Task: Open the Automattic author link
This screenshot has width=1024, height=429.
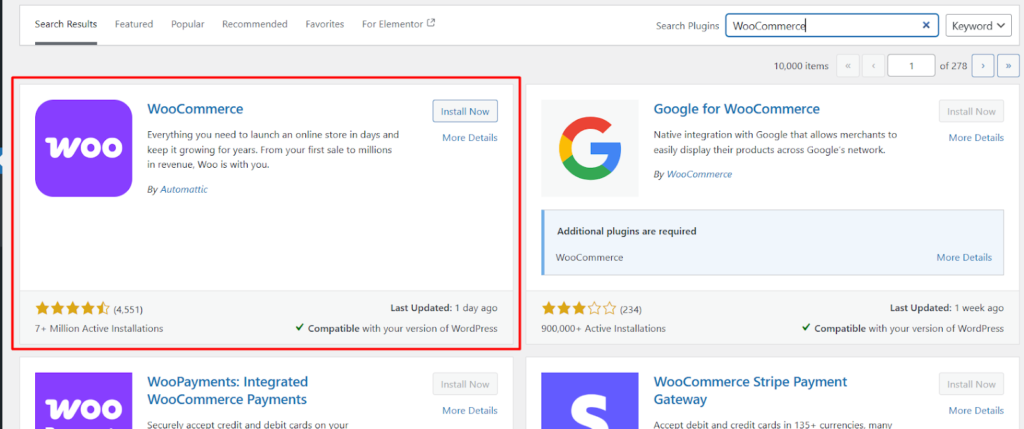Action: pyautogui.click(x=184, y=189)
